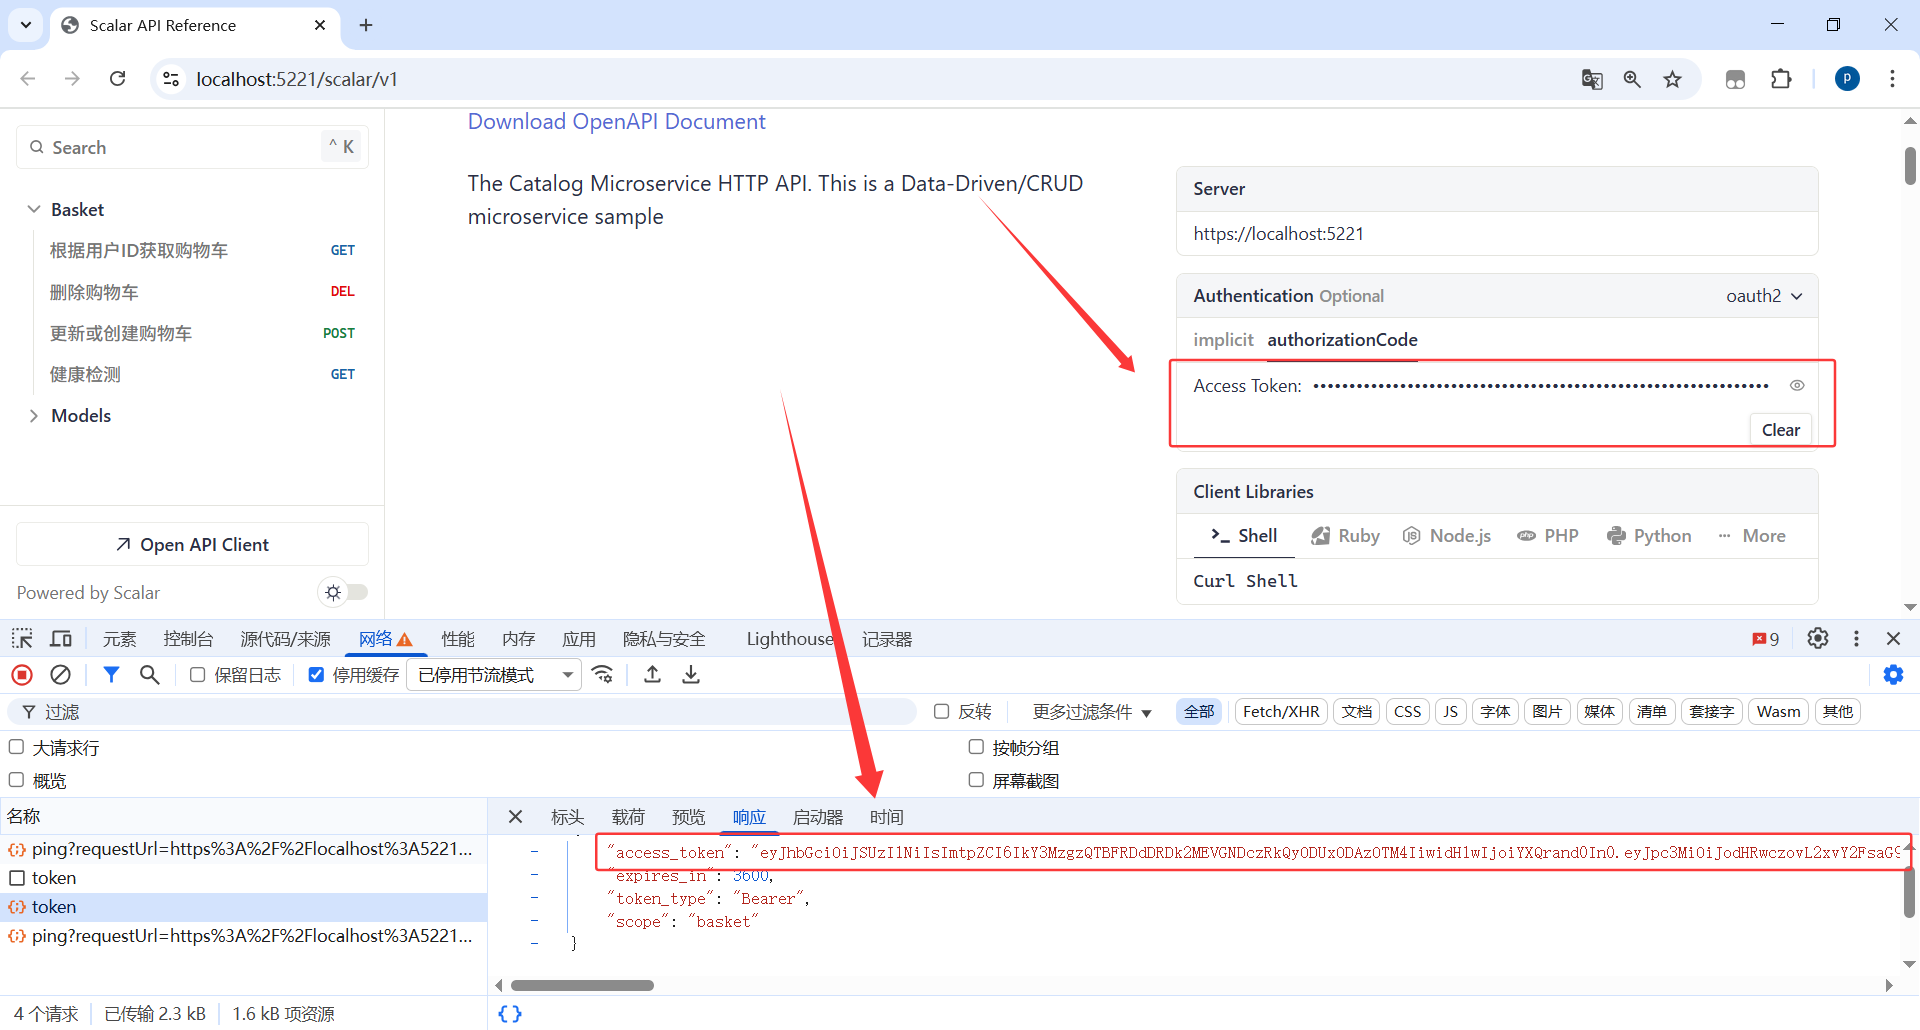Viewport: 1920px width, 1030px height.
Task: Focus the Search input in sidebar
Action: pos(192,147)
